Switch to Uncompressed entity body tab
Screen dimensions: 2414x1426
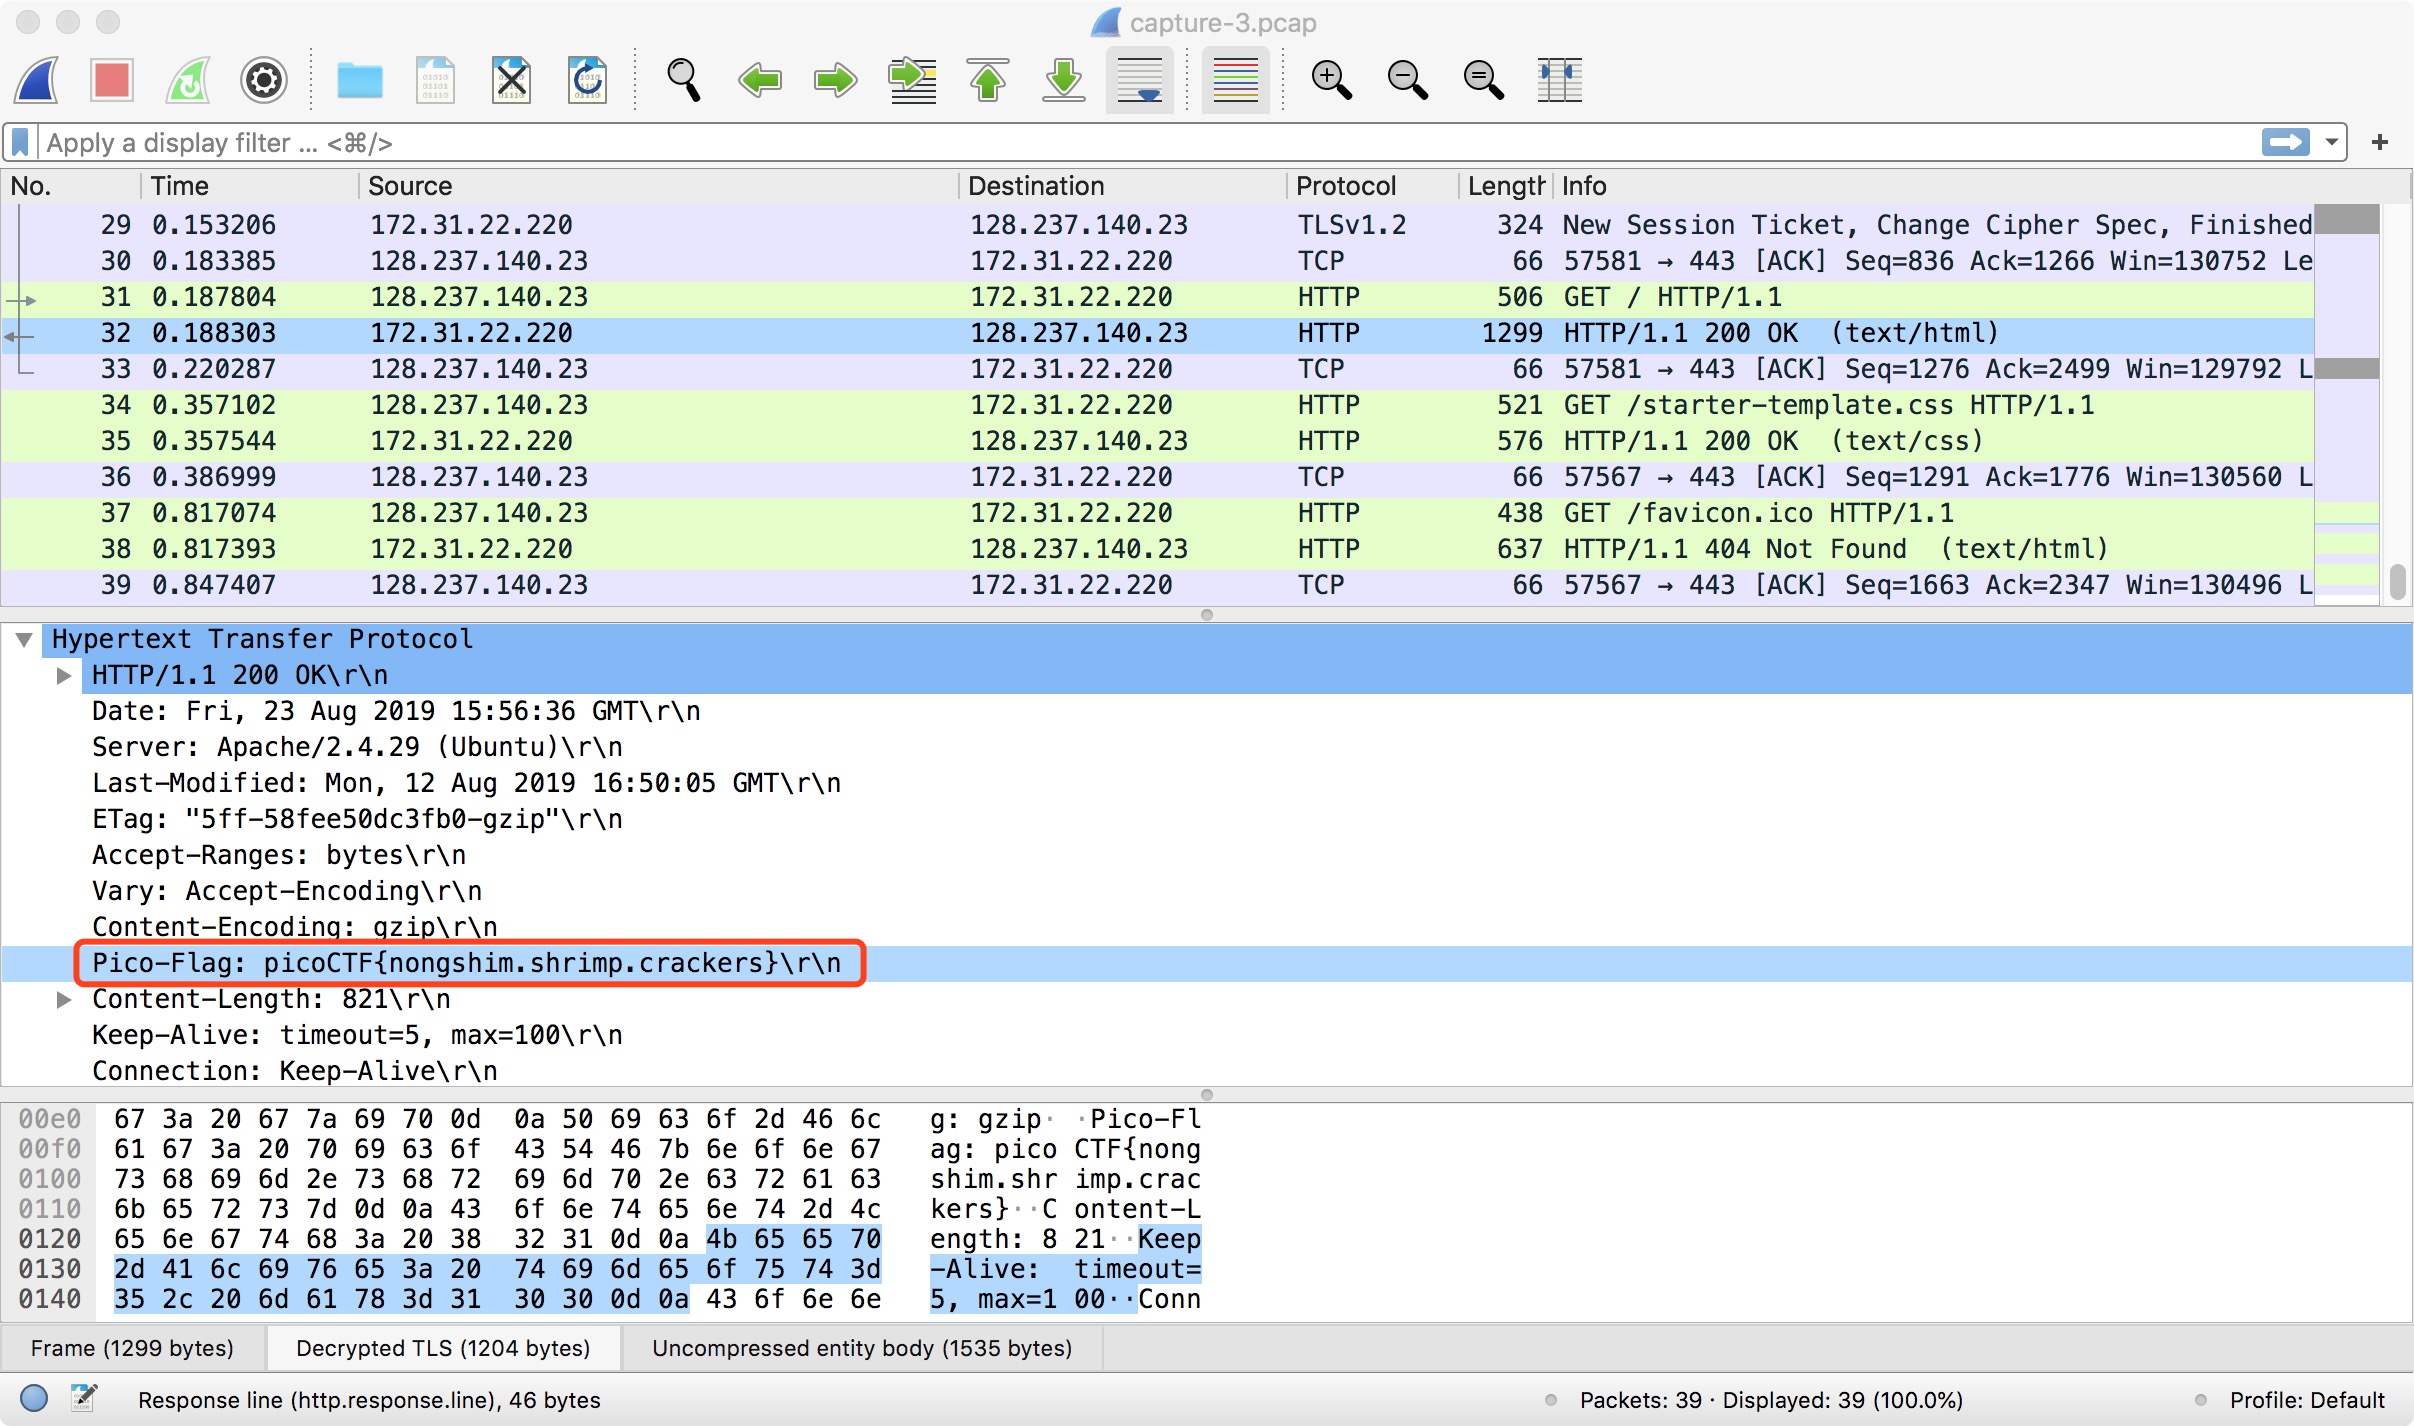click(862, 1348)
